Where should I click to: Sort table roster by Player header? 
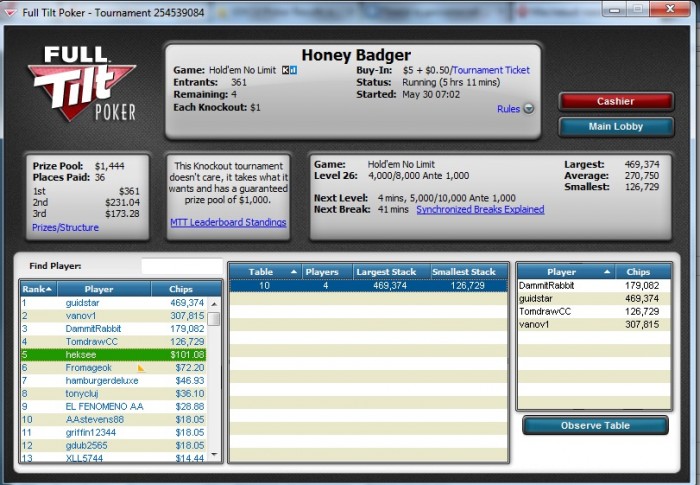coord(566,272)
